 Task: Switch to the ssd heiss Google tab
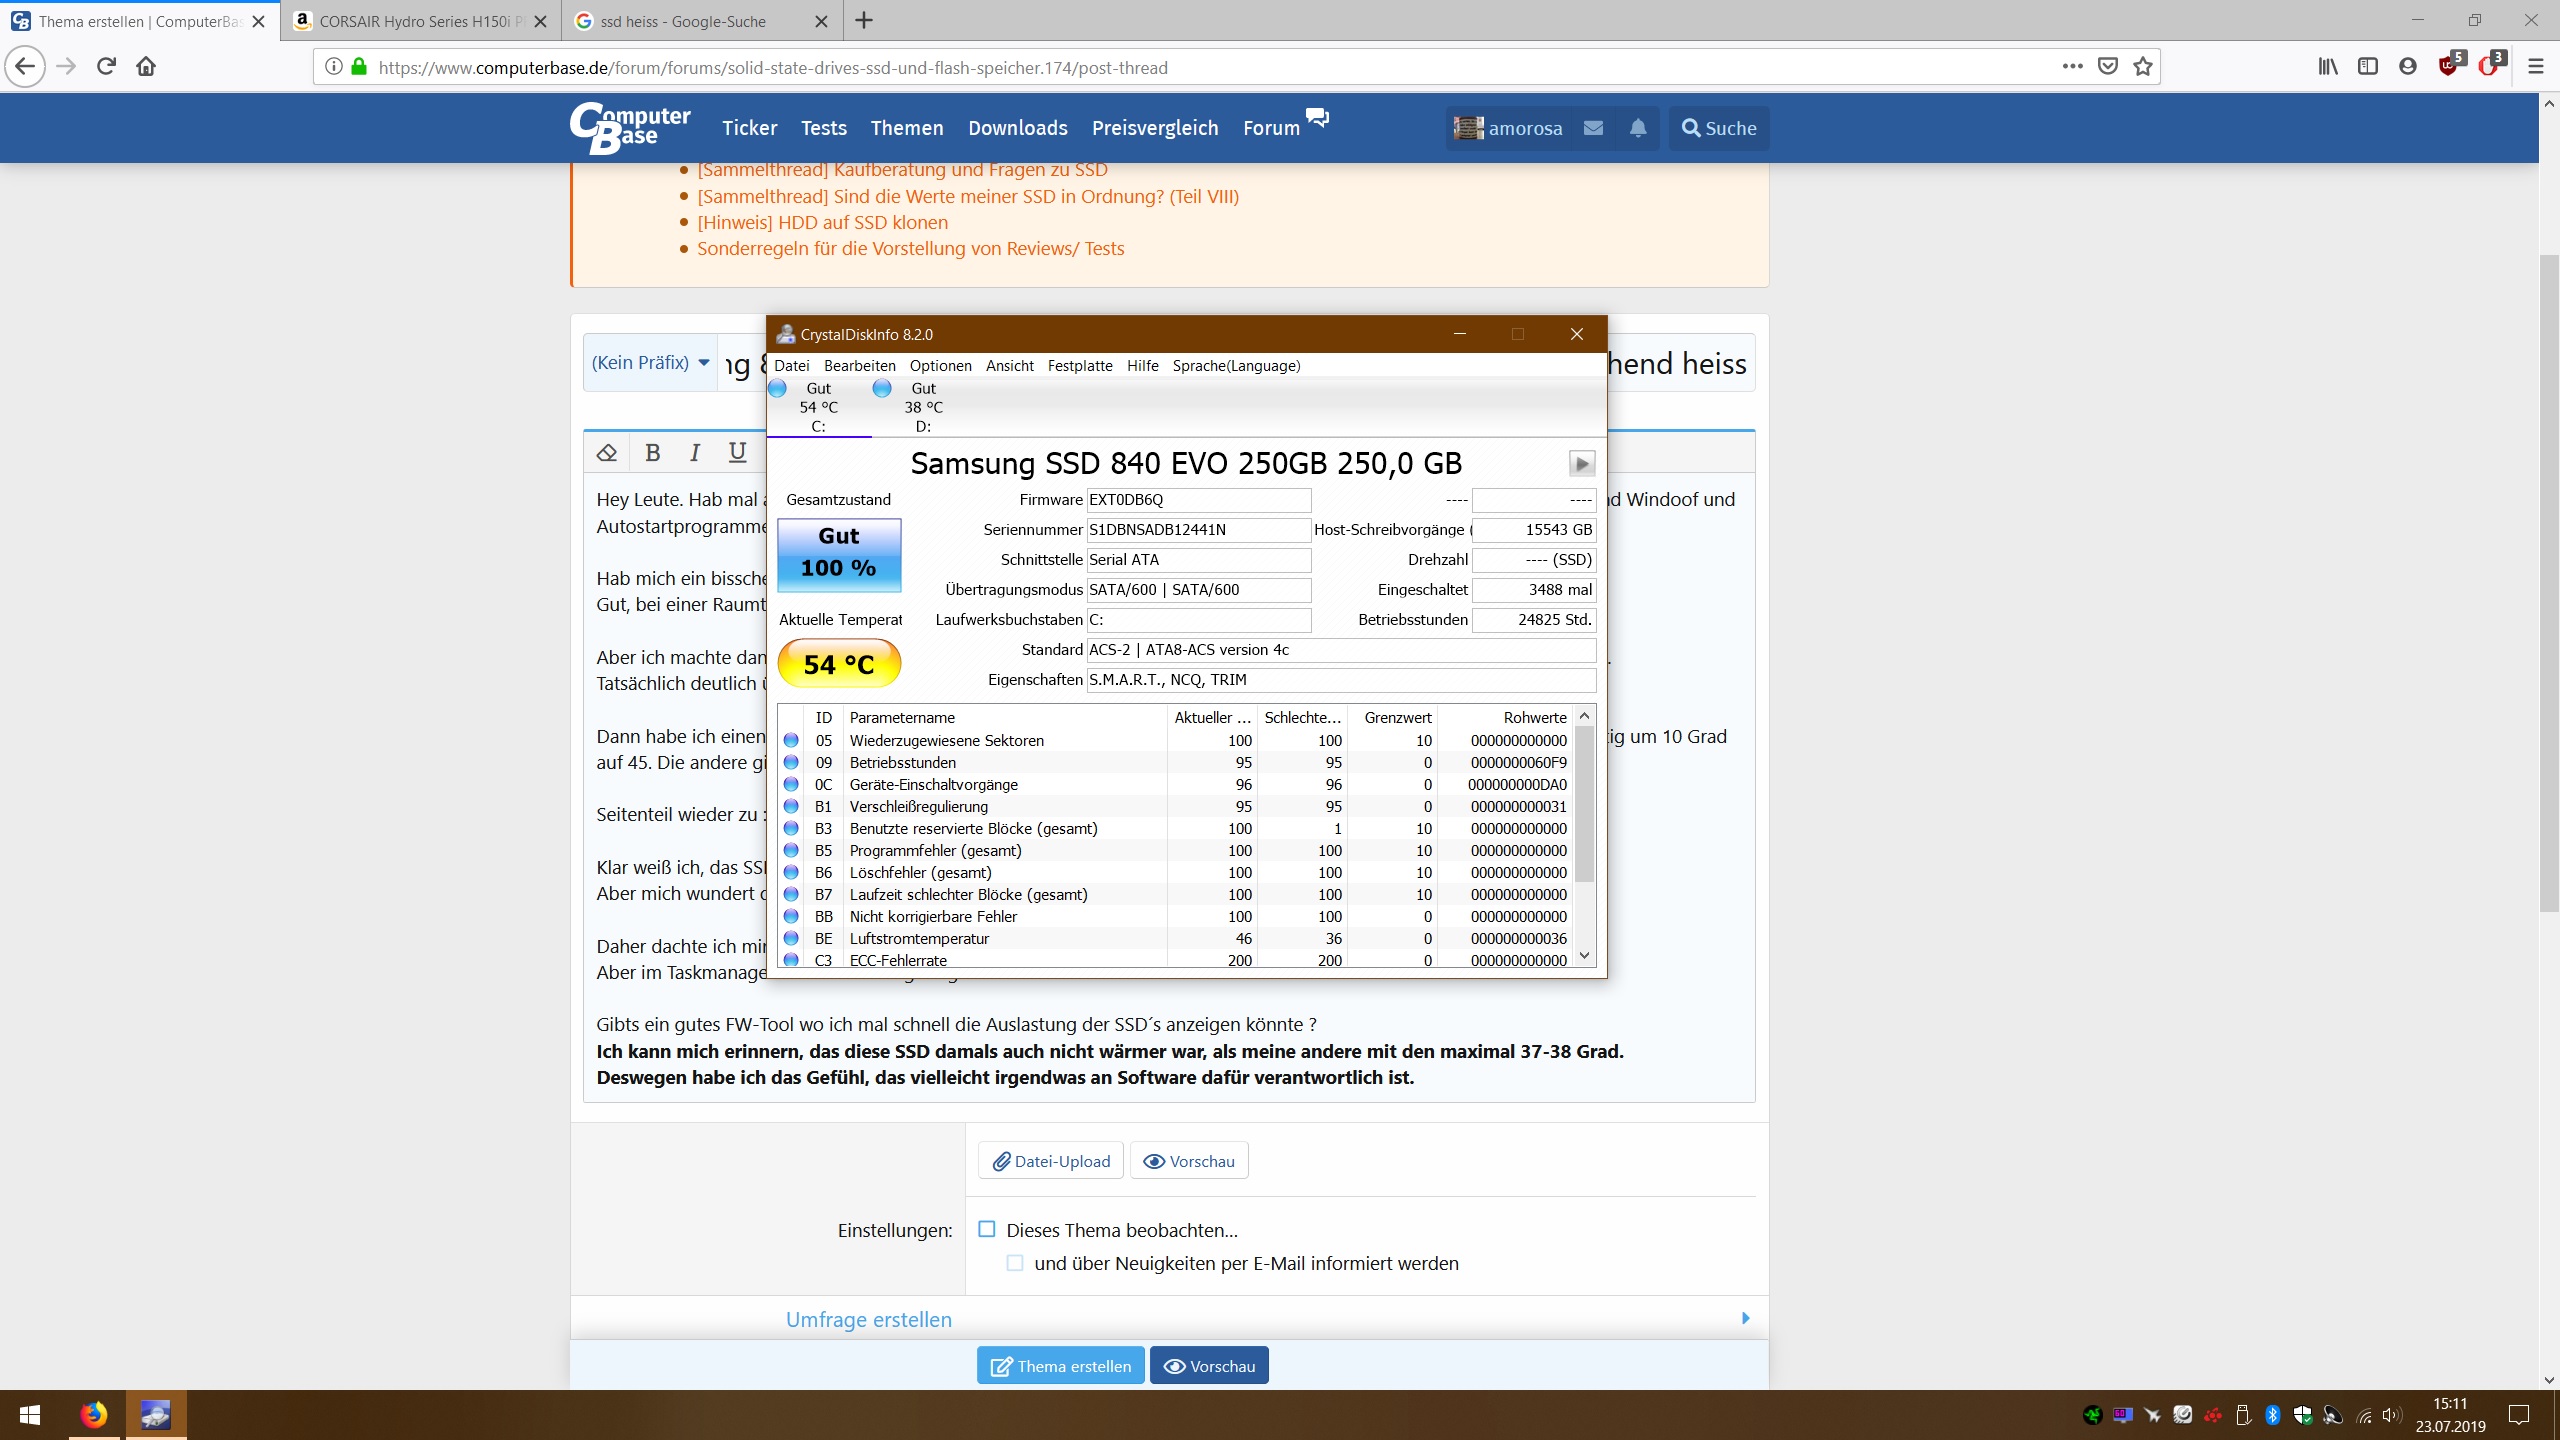(x=683, y=21)
